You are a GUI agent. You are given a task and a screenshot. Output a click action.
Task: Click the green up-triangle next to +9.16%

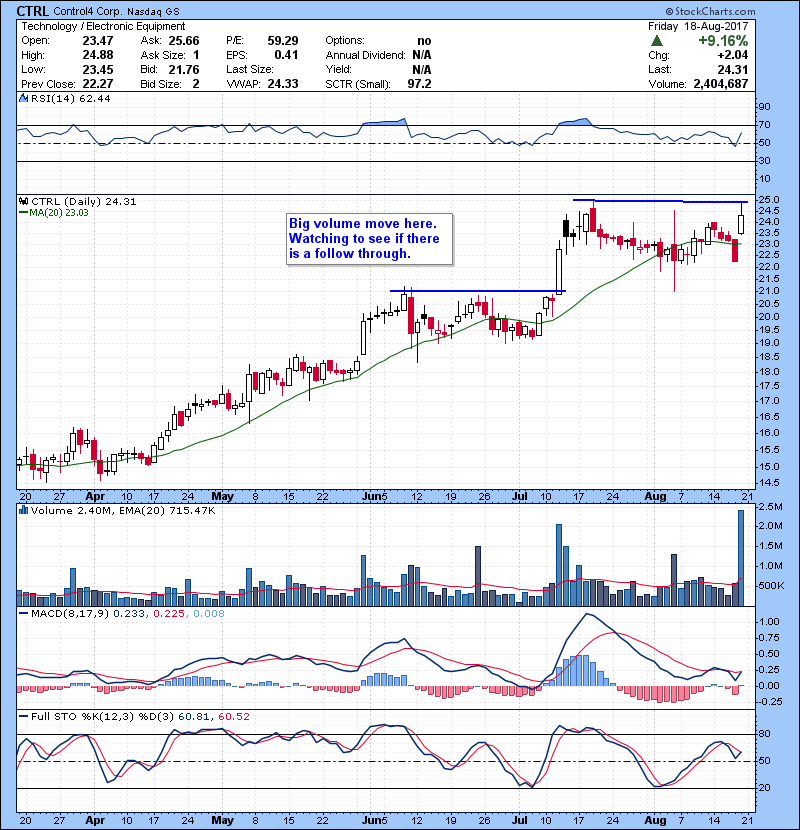(657, 41)
